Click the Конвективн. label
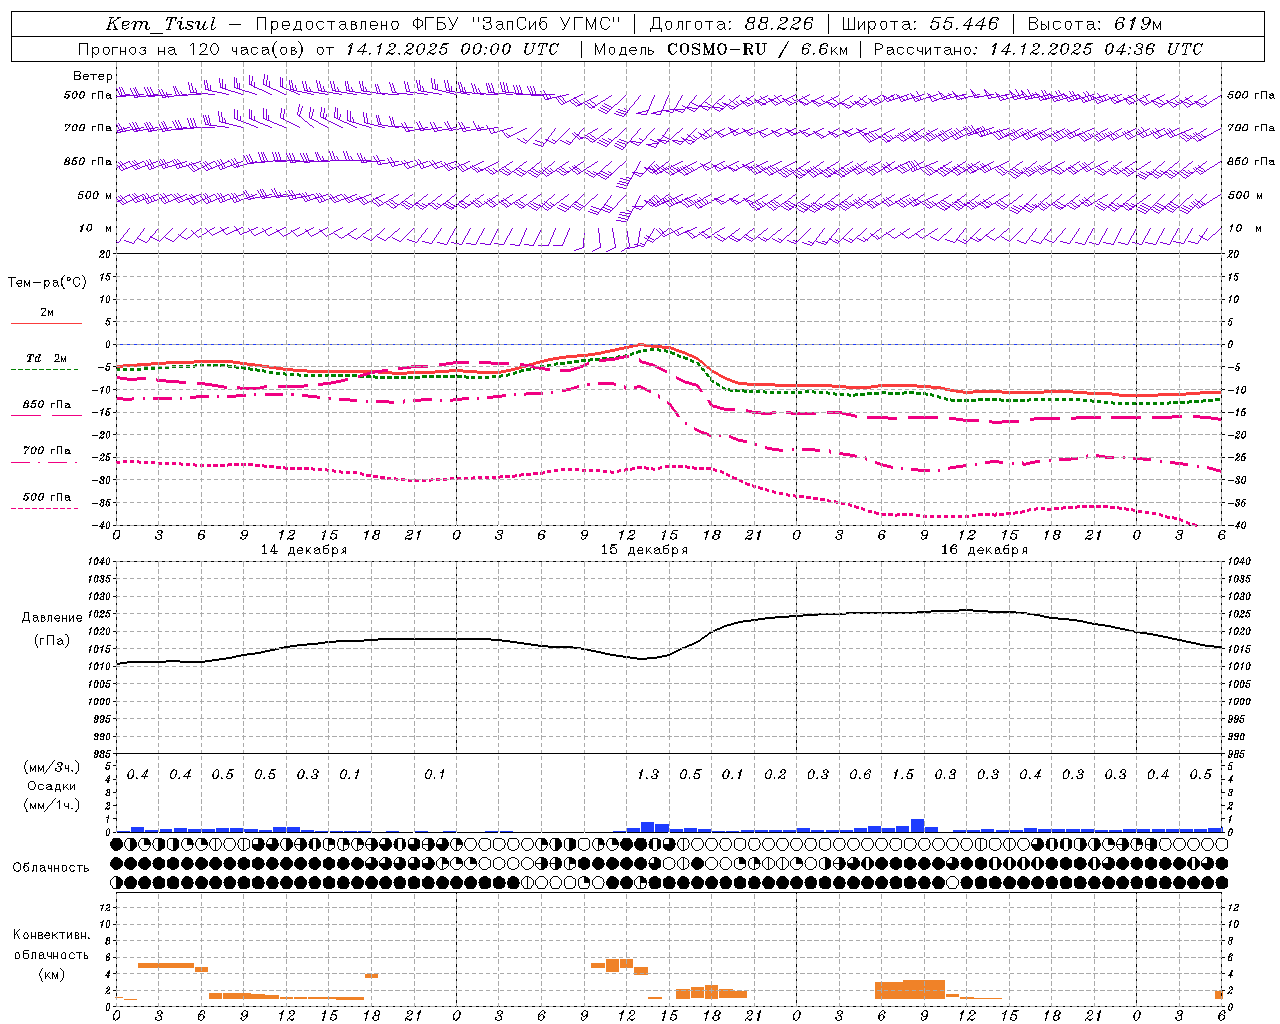 point(51,935)
